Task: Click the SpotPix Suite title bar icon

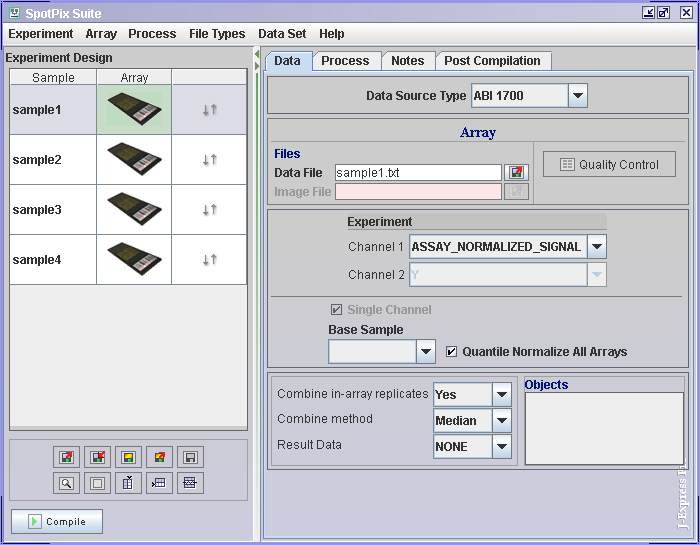Action: (14, 13)
